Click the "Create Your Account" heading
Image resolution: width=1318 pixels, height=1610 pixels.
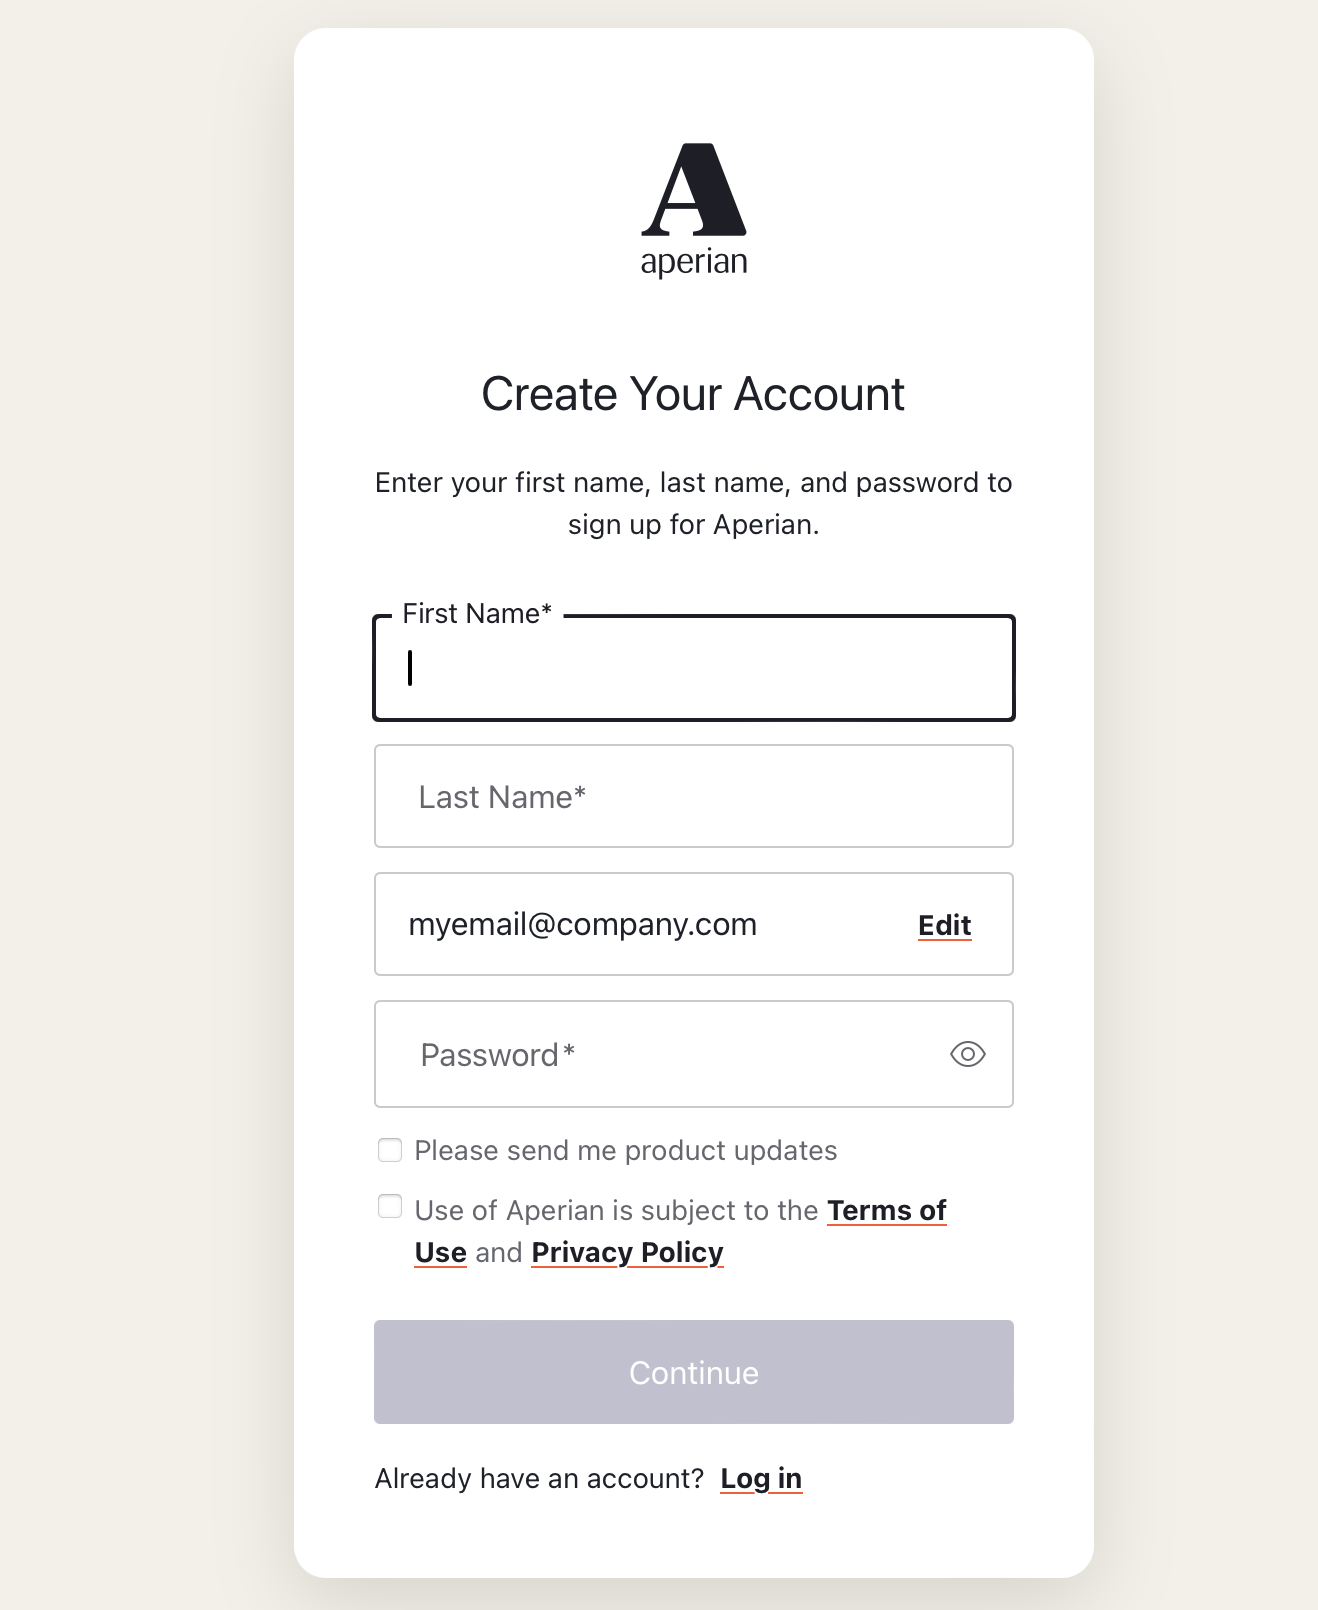tap(693, 394)
